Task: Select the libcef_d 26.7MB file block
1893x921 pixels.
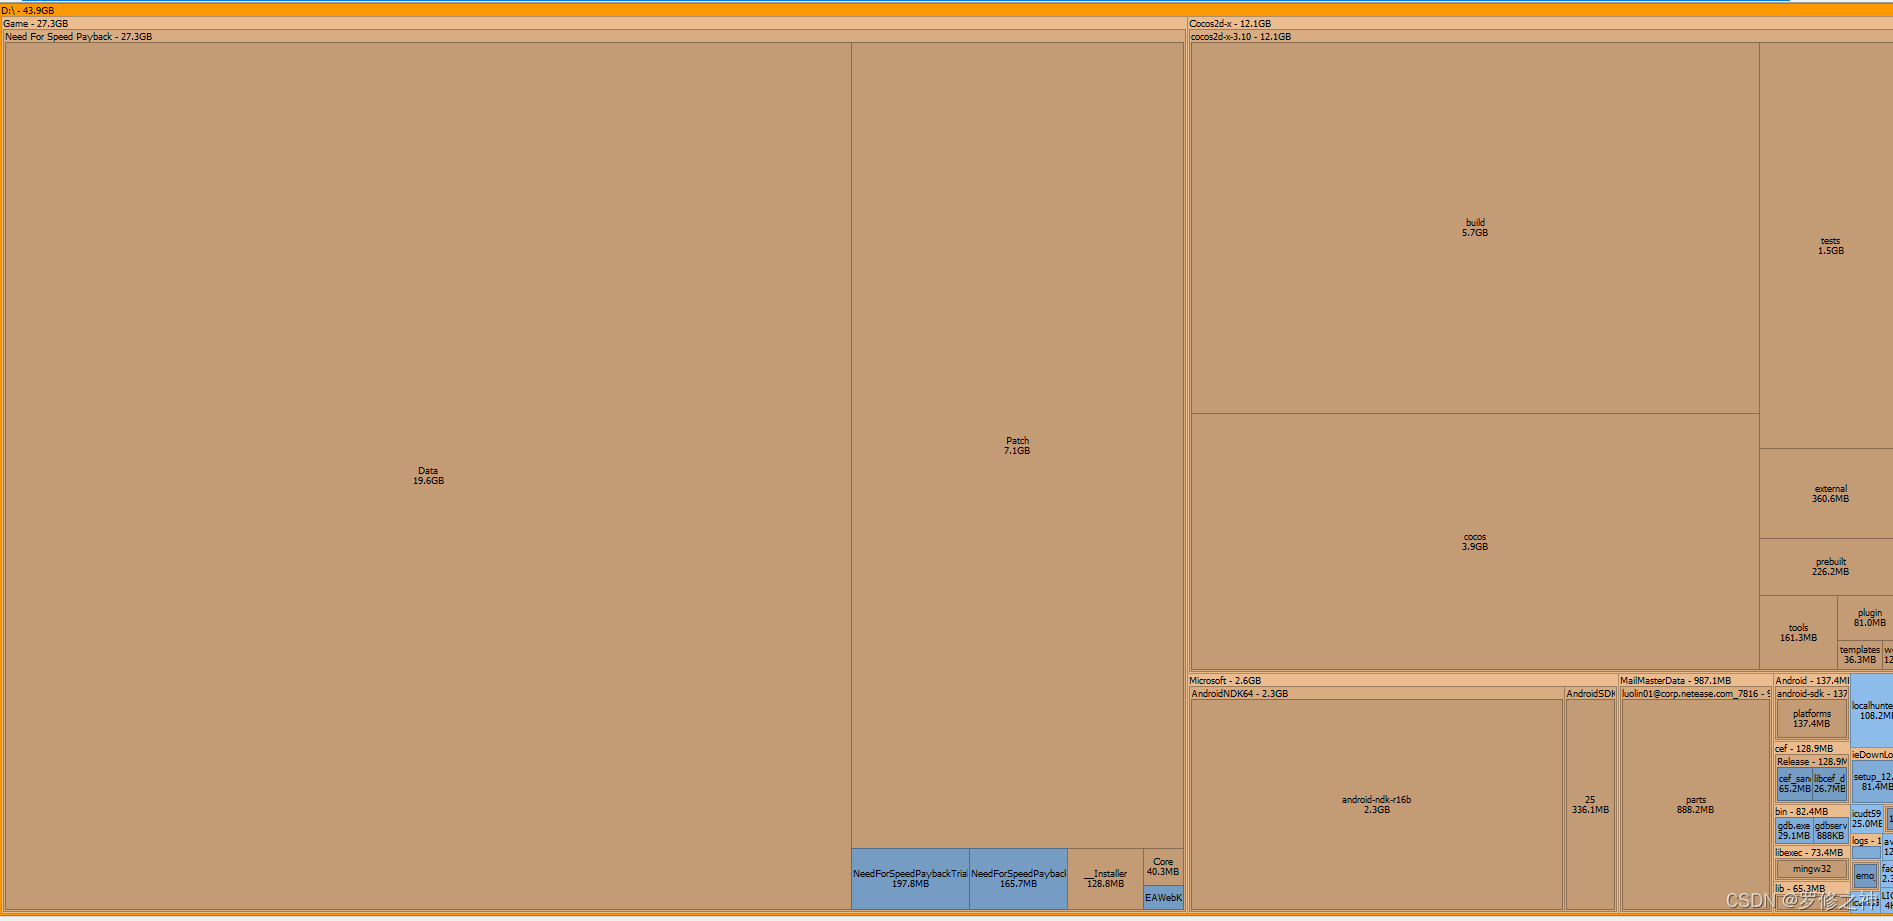Action: 1830,784
